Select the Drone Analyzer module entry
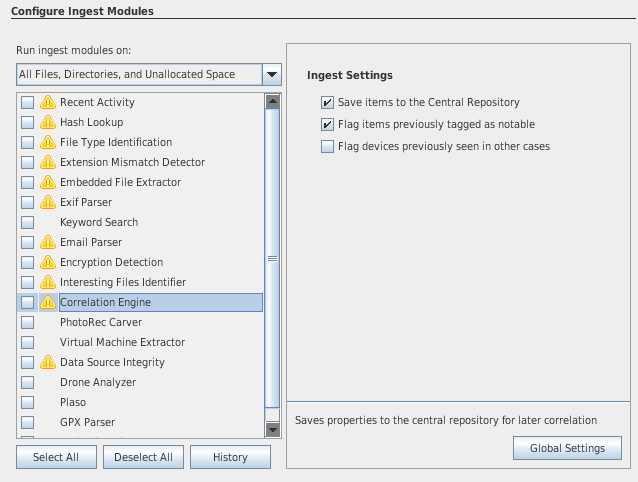The height and width of the screenshot is (482, 638). (97, 382)
